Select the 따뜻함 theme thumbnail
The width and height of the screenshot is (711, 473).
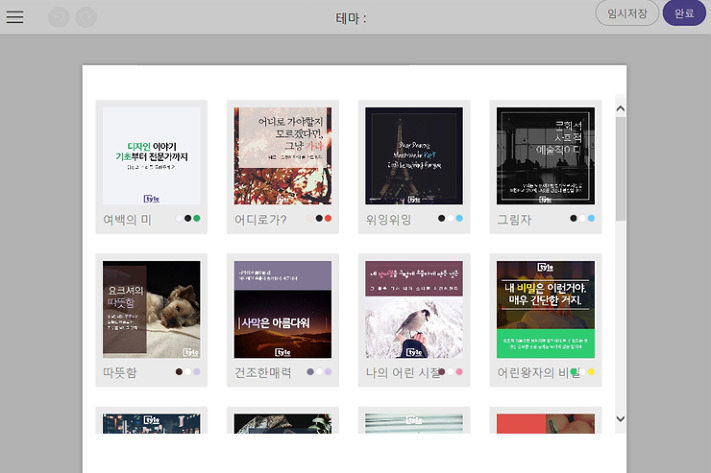pyautogui.click(x=151, y=309)
